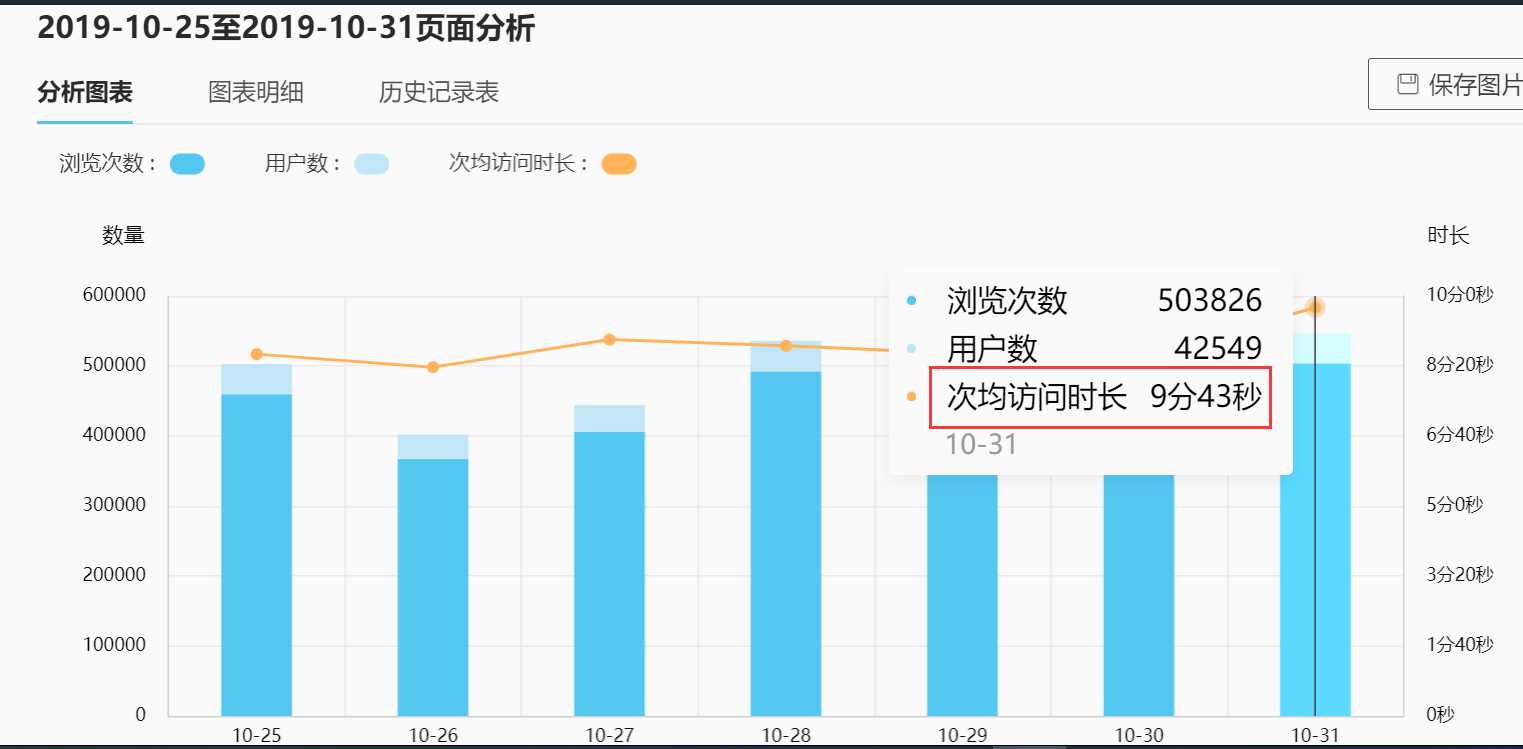Toggle the 浏览次数 legend swatch

point(188,164)
